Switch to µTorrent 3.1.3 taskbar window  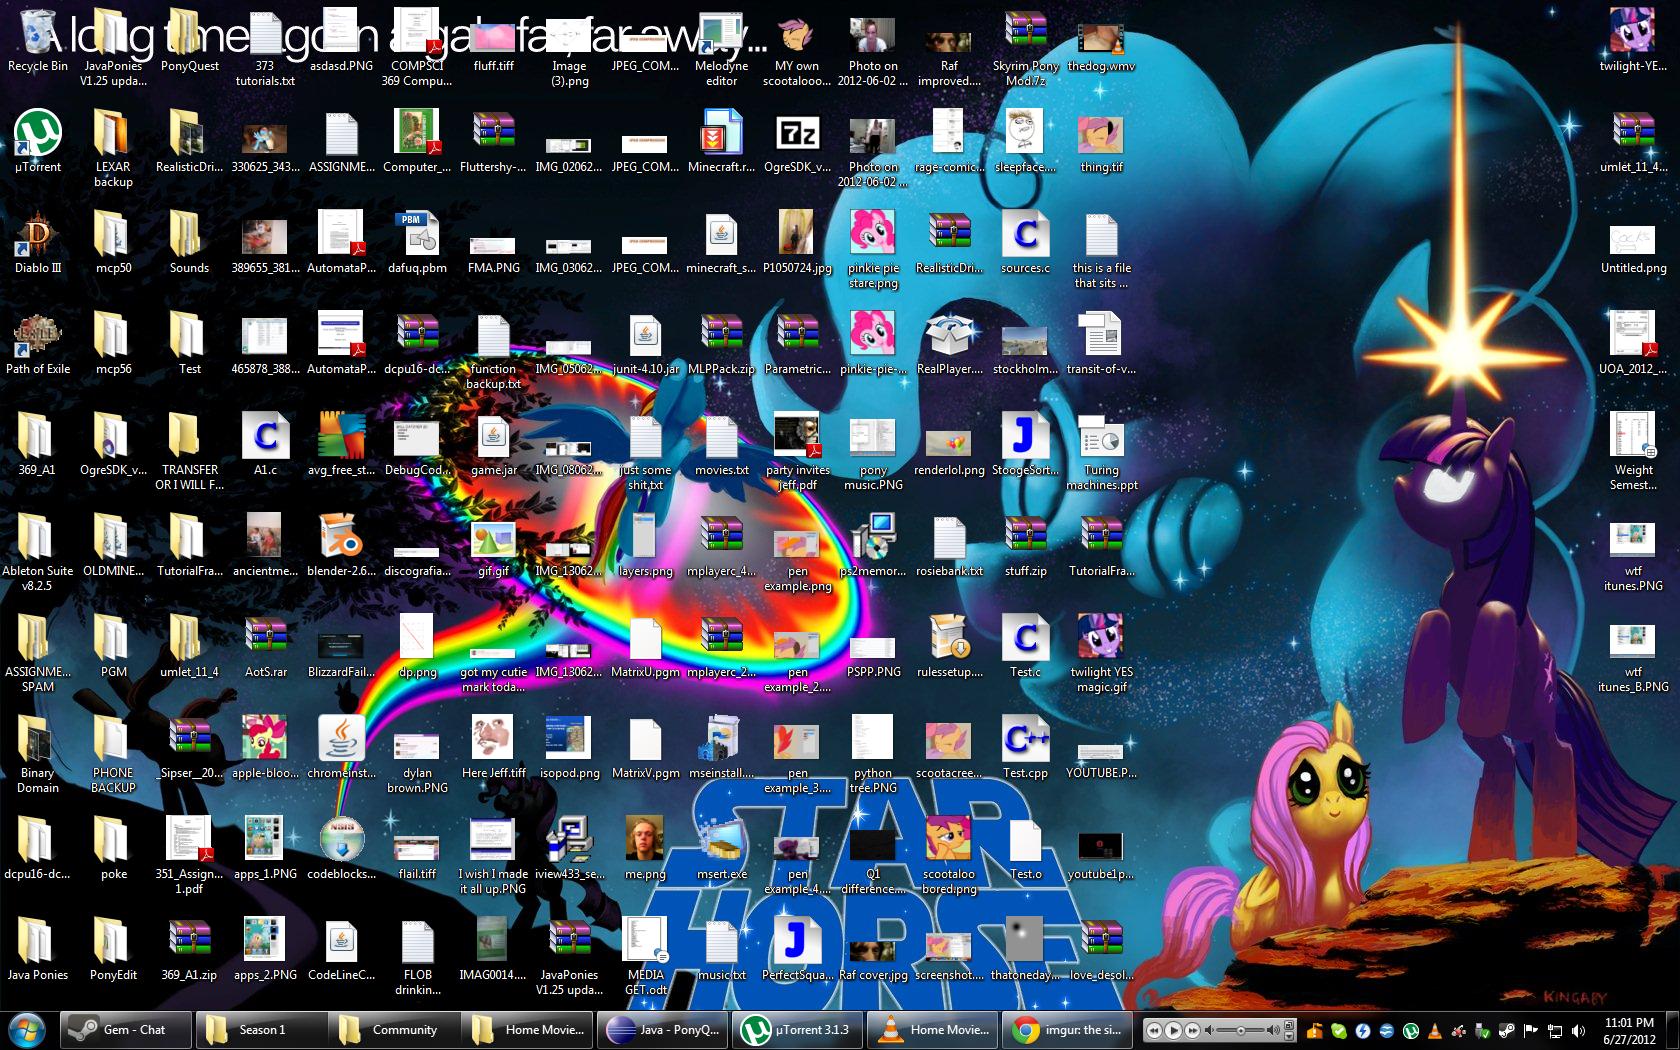pos(797,1030)
